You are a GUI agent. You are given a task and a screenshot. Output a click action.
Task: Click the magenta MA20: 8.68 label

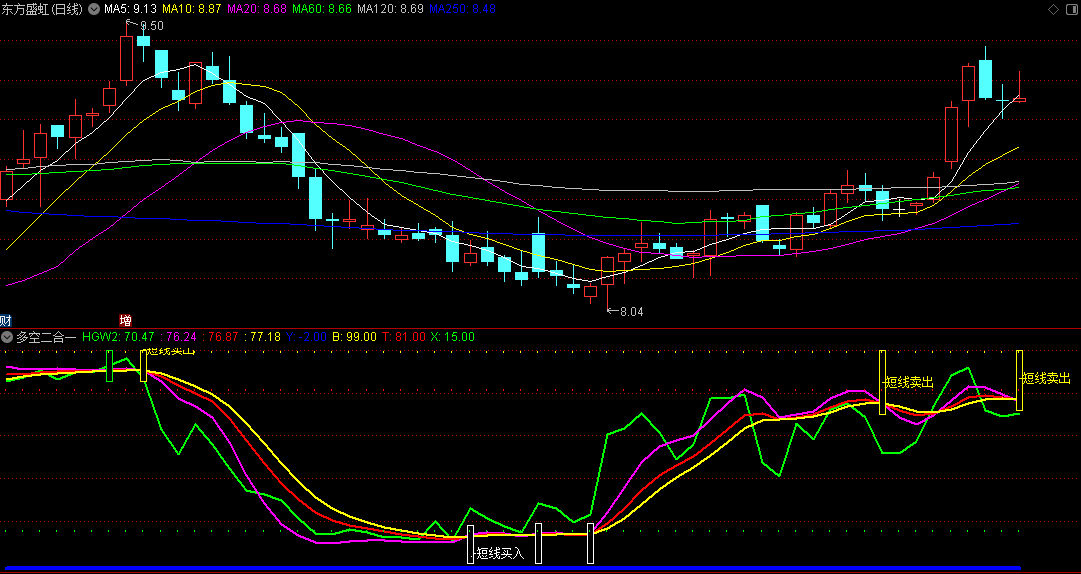coord(258,9)
